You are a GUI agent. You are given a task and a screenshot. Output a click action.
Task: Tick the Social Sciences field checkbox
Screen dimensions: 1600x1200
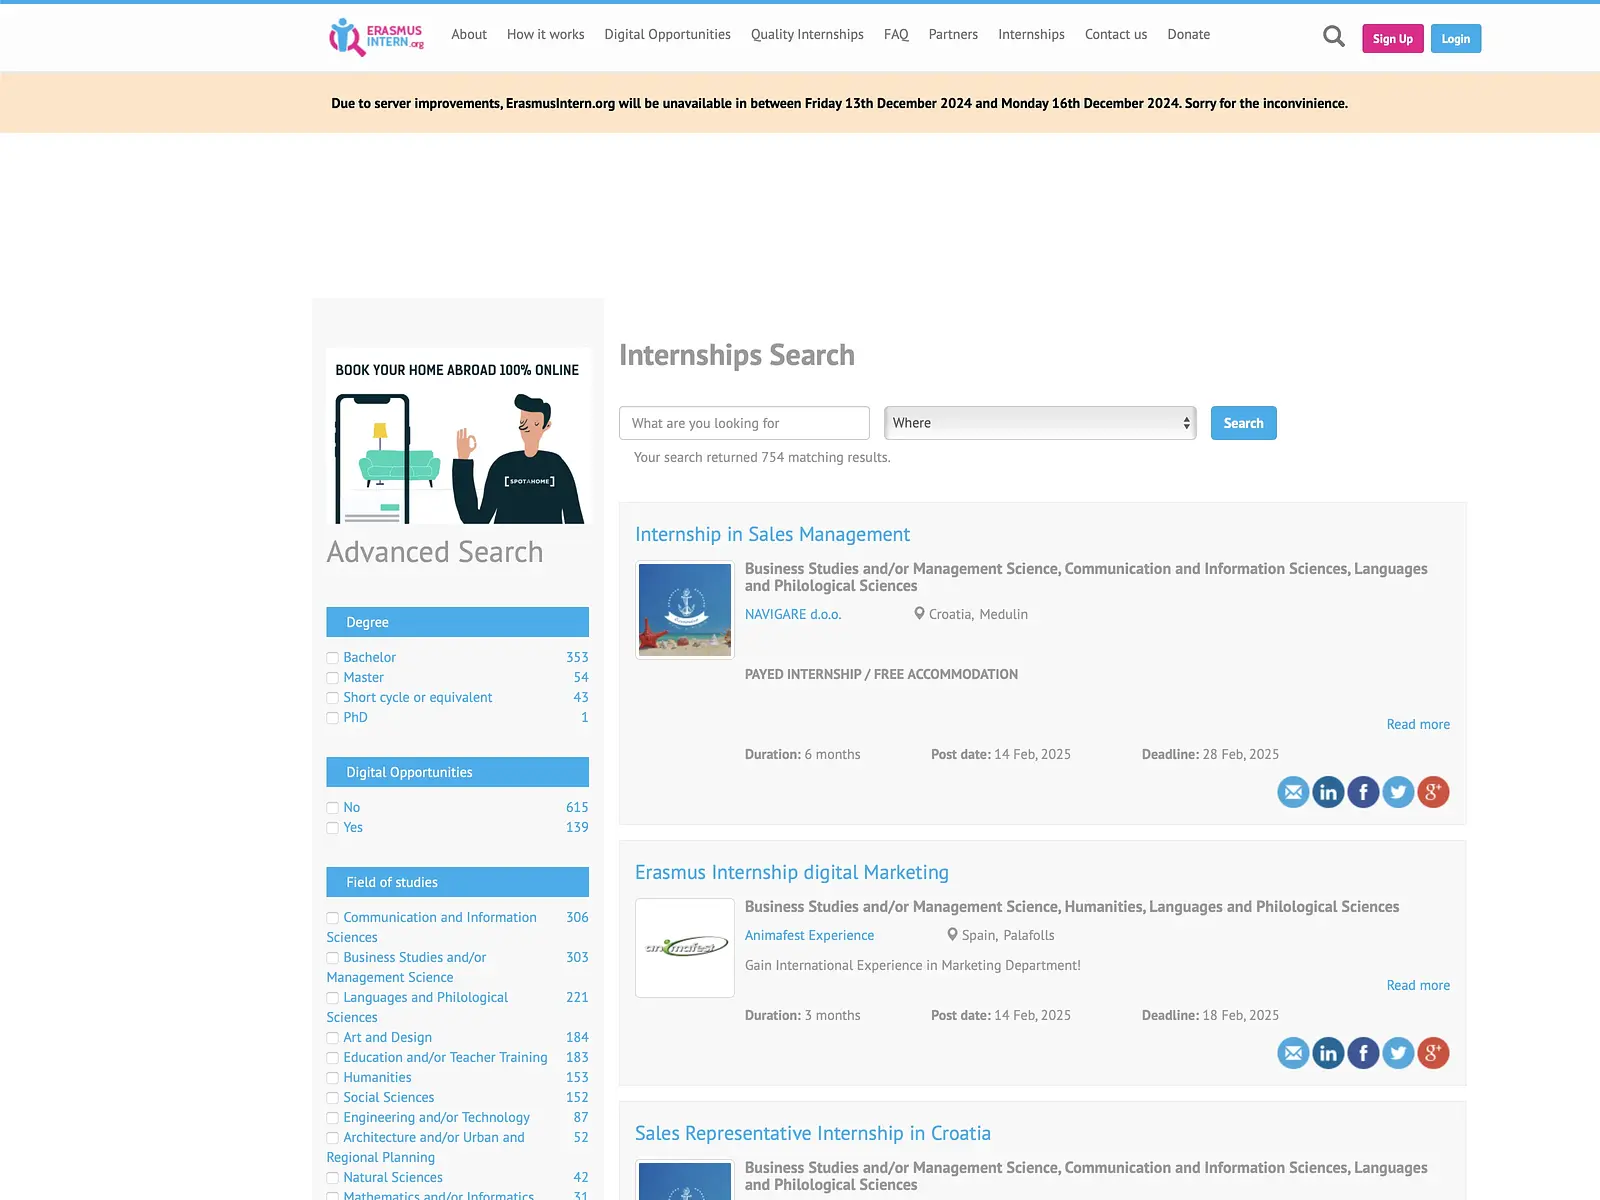pos(332,1098)
